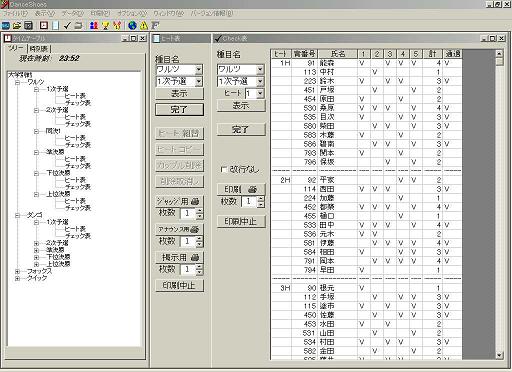This screenshot has height=372, width=512.
Task: Click the first blue toolbar icon
Action: tap(6, 25)
